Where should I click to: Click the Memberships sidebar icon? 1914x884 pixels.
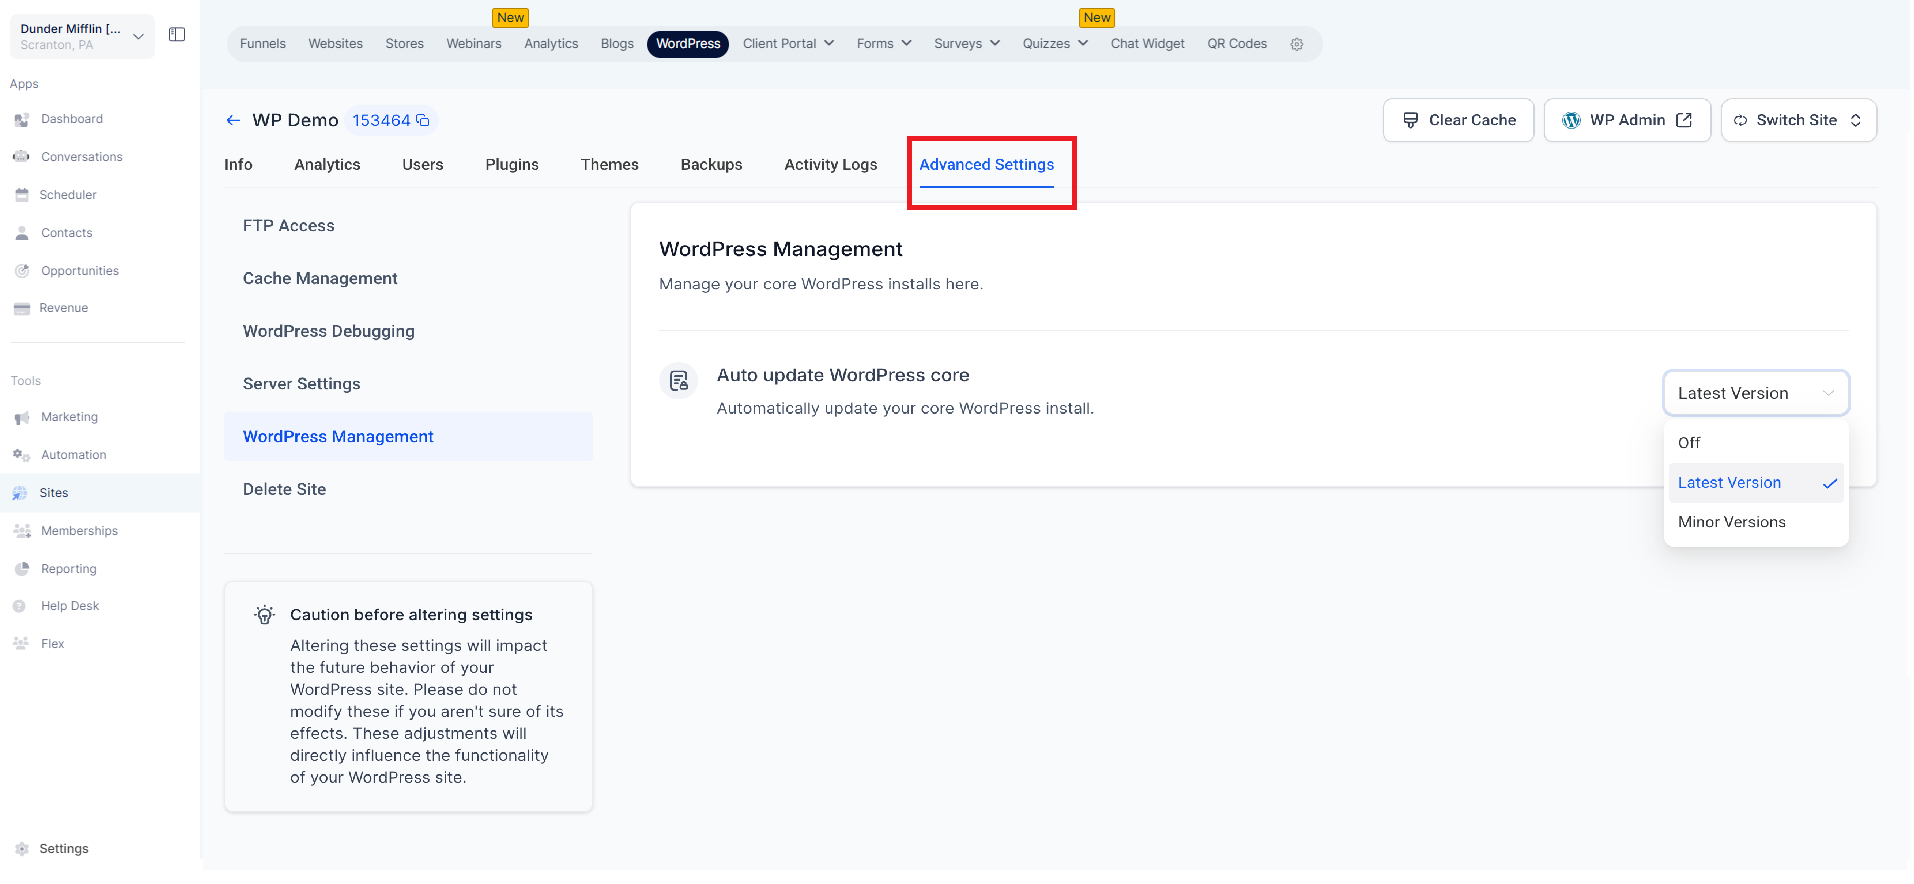click(22, 531)
